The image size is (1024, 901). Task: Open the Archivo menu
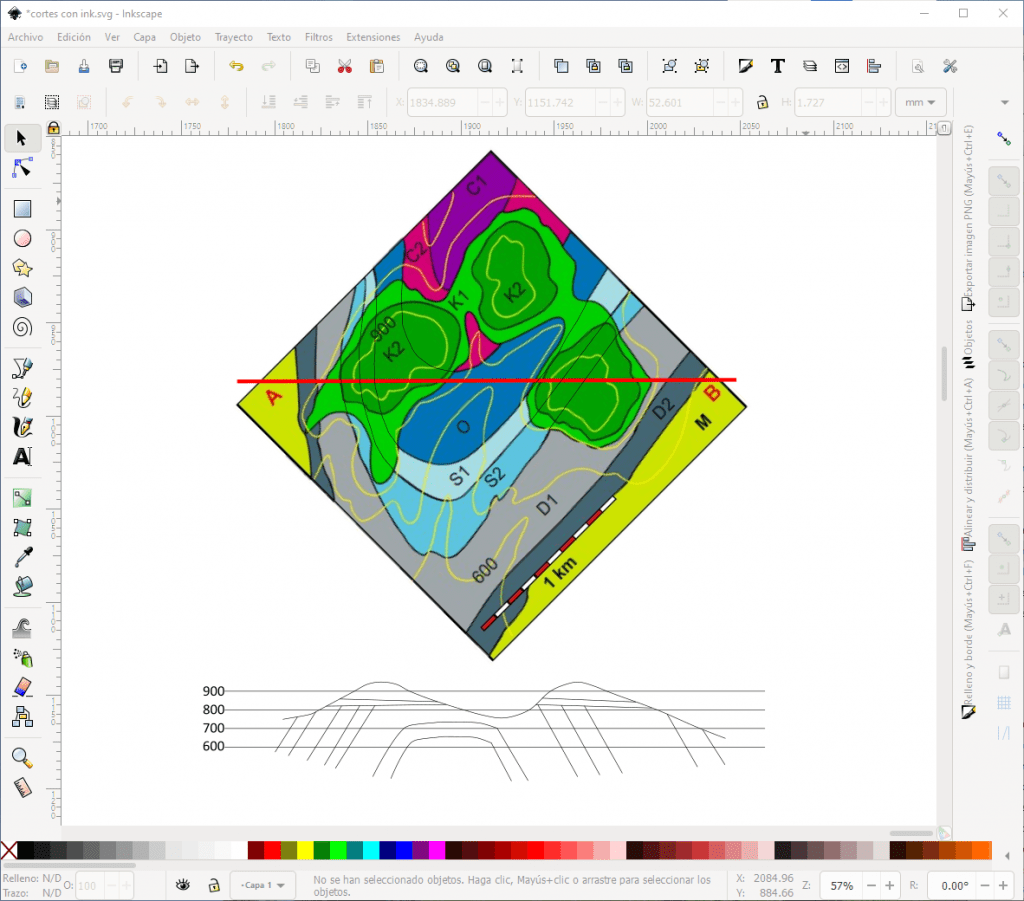[25, 37]
